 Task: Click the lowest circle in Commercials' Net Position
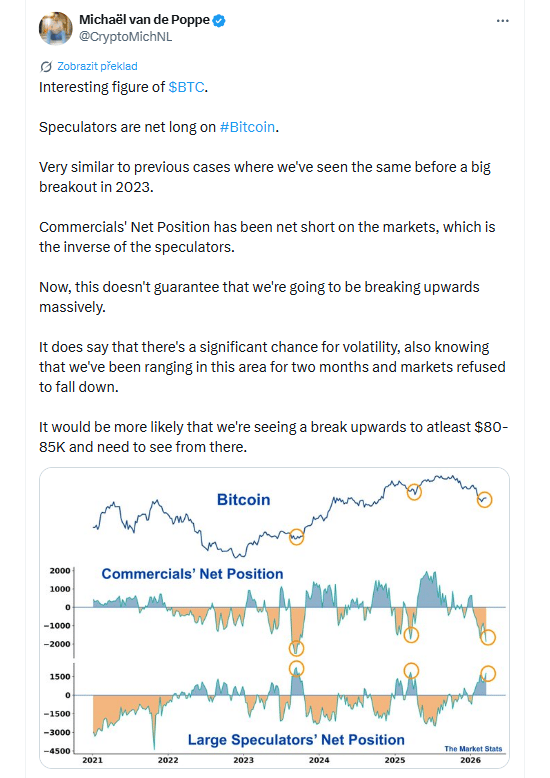tap(296, 648)
